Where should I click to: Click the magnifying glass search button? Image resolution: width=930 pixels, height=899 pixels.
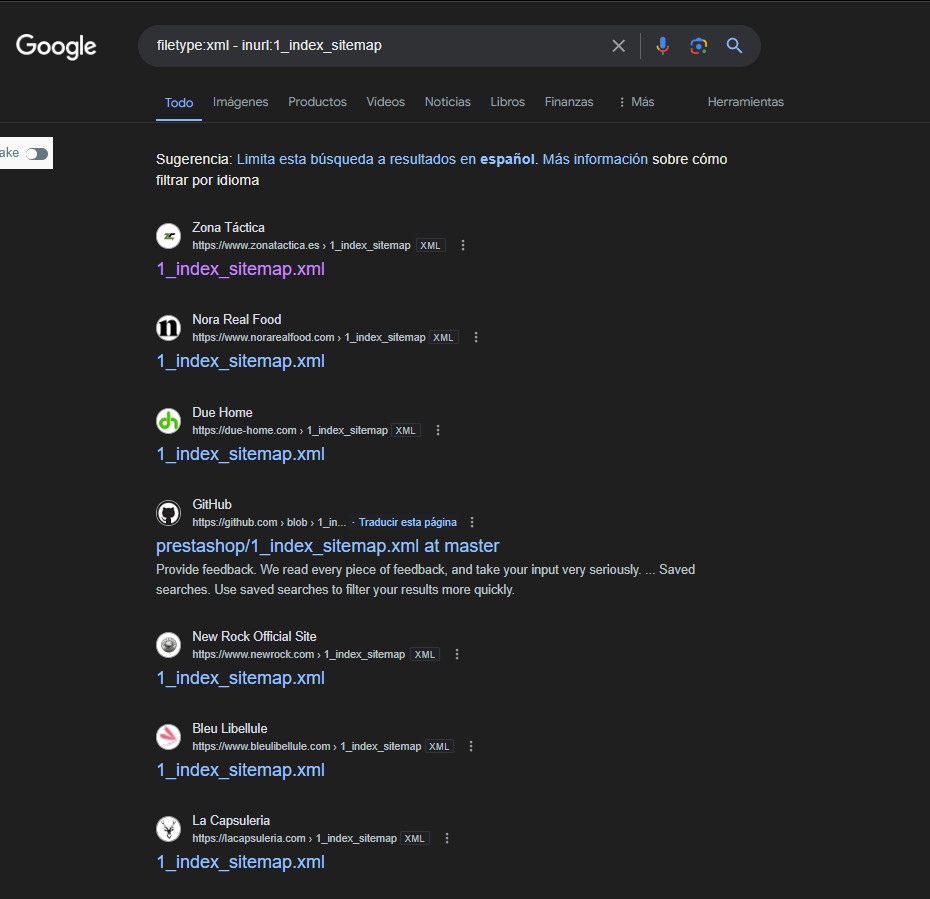click(734, 46)
